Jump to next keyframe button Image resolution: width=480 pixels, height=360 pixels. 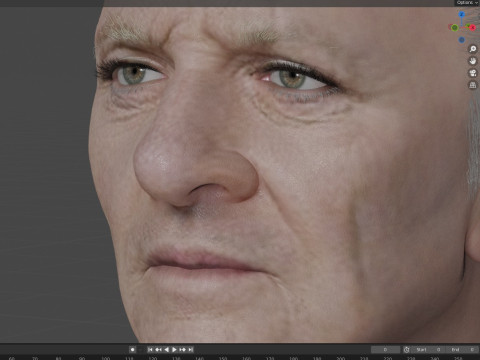[x=182, y=349]
